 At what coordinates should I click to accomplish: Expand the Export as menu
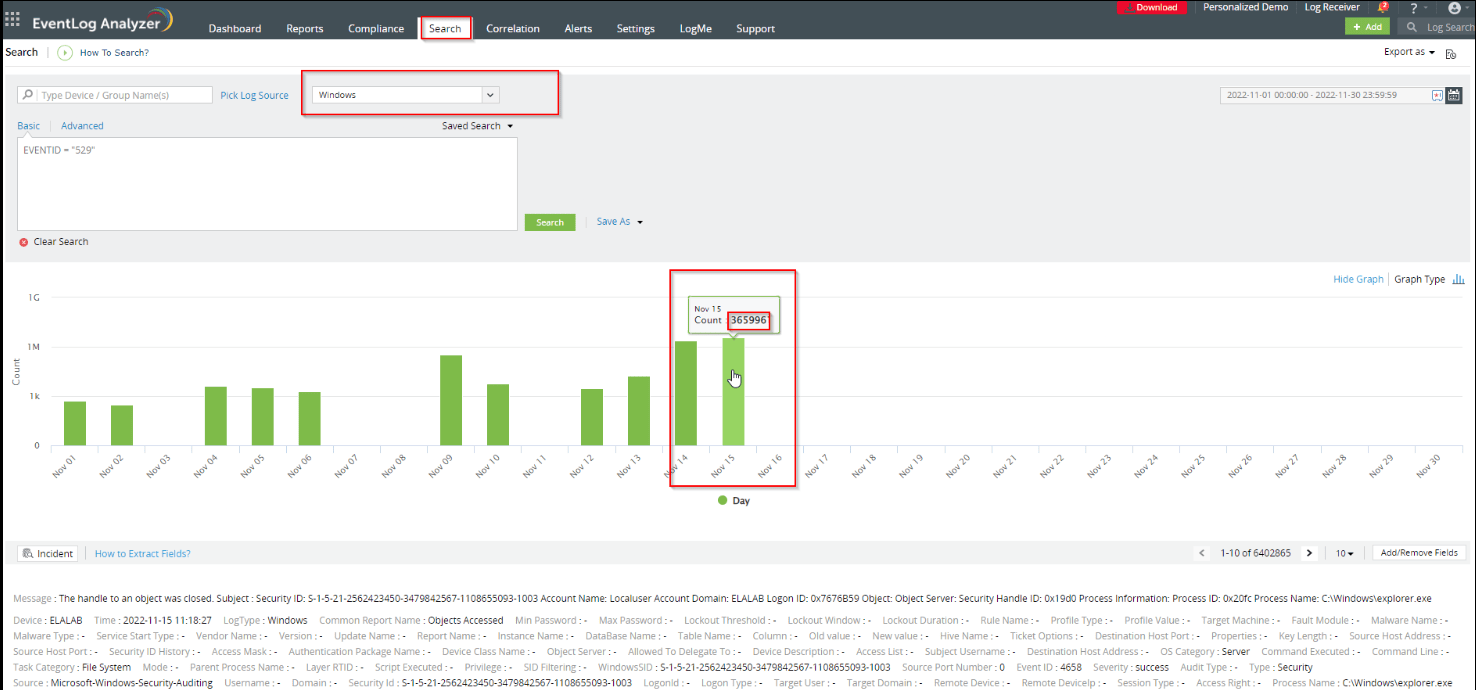pos(1409,52)
